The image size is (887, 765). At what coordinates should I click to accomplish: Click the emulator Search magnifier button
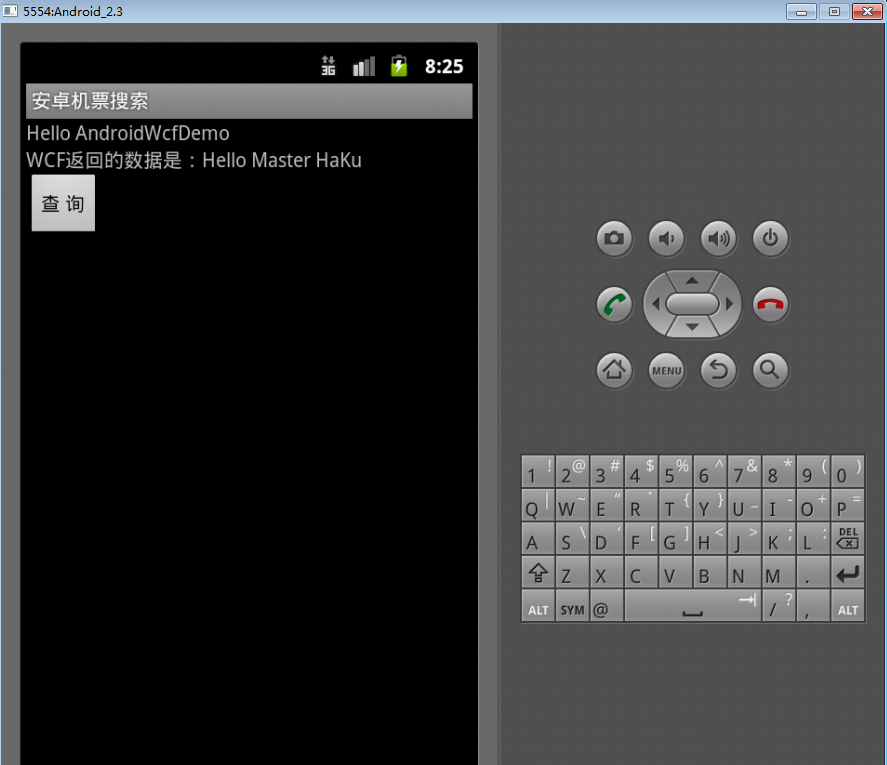coord(770,370)
